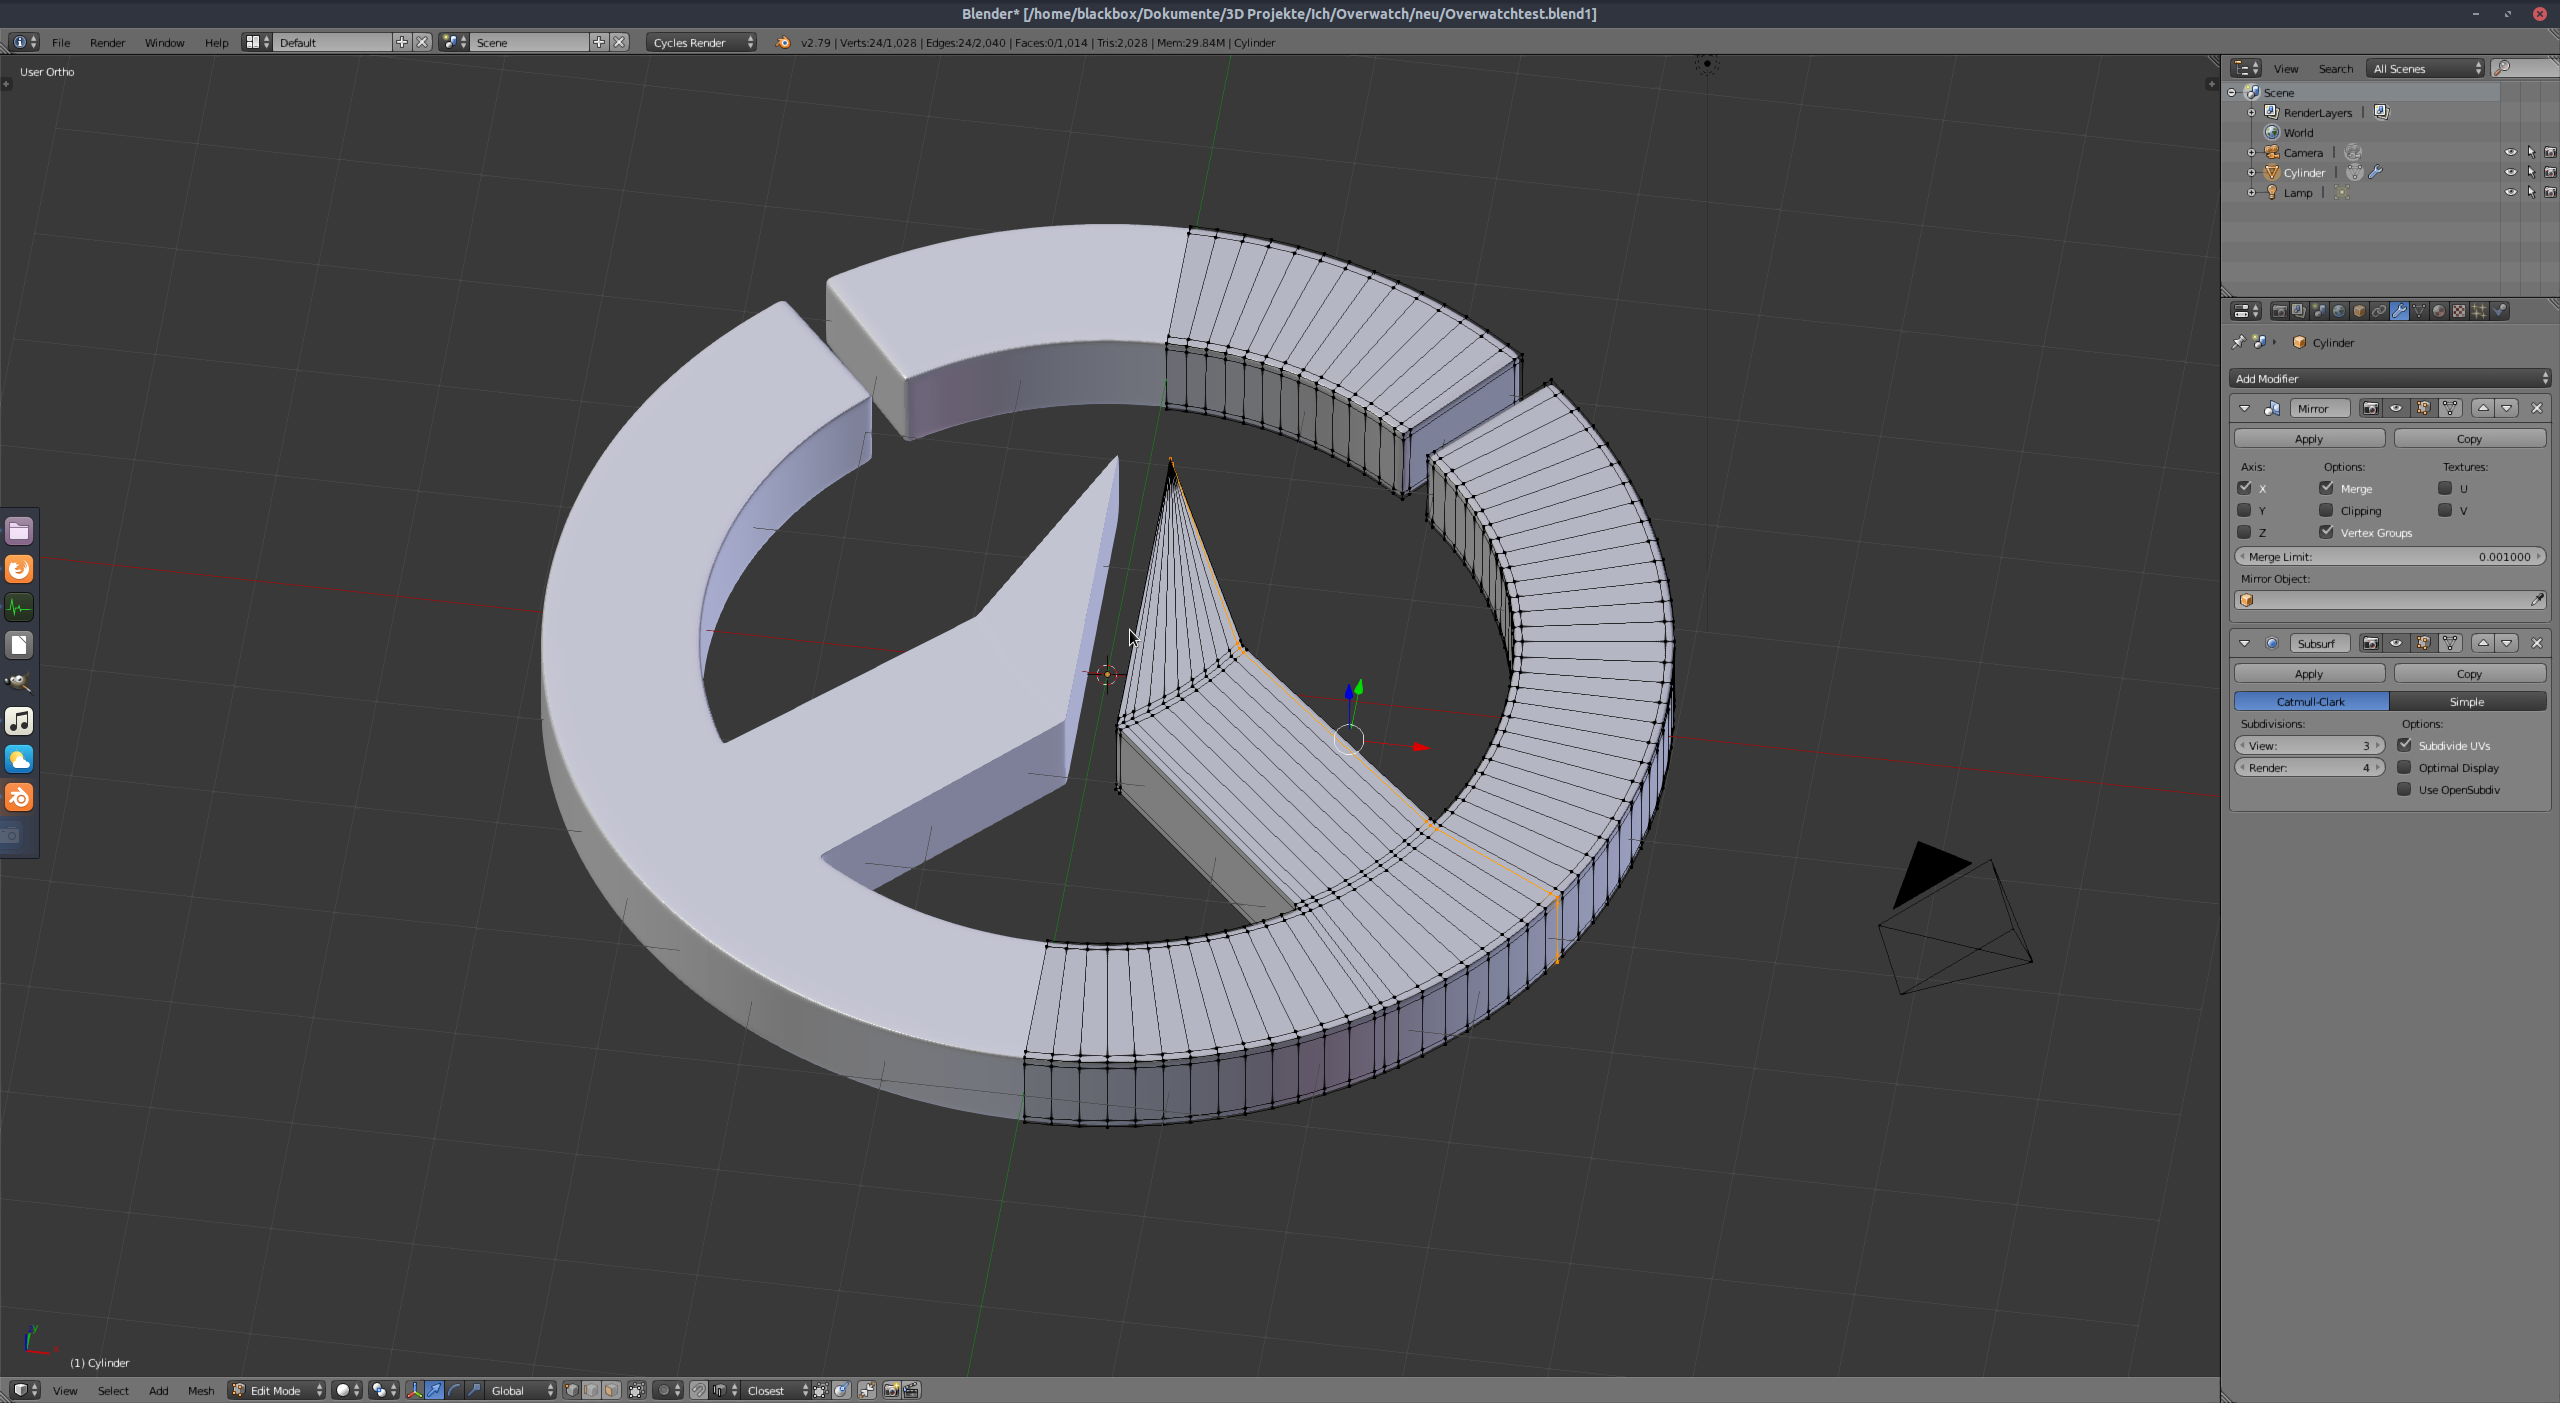Open the Texture properties tab (checker)
This screenshot has height=1403, width=2560.
2459,311
